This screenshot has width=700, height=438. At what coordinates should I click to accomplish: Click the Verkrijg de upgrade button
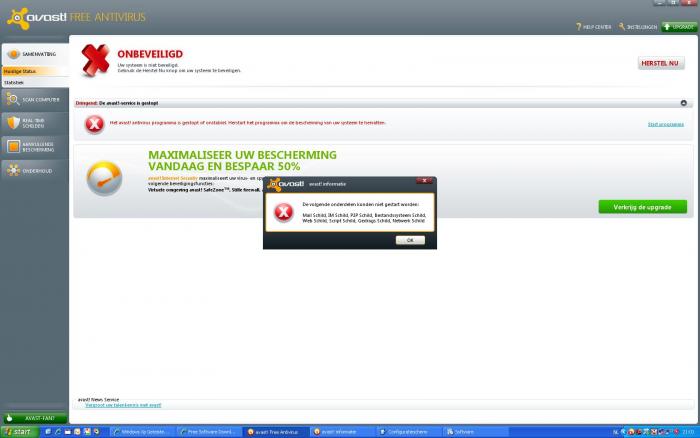(642, 207)
